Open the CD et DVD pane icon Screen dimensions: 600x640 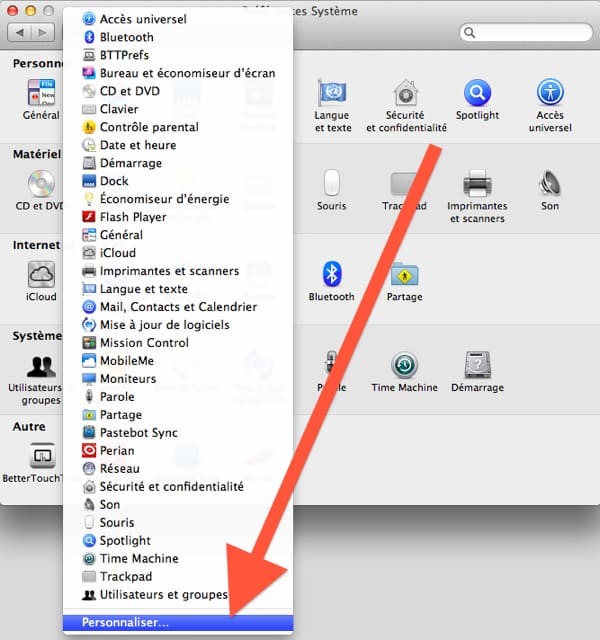pyautogui.click(x=41, y=183)
